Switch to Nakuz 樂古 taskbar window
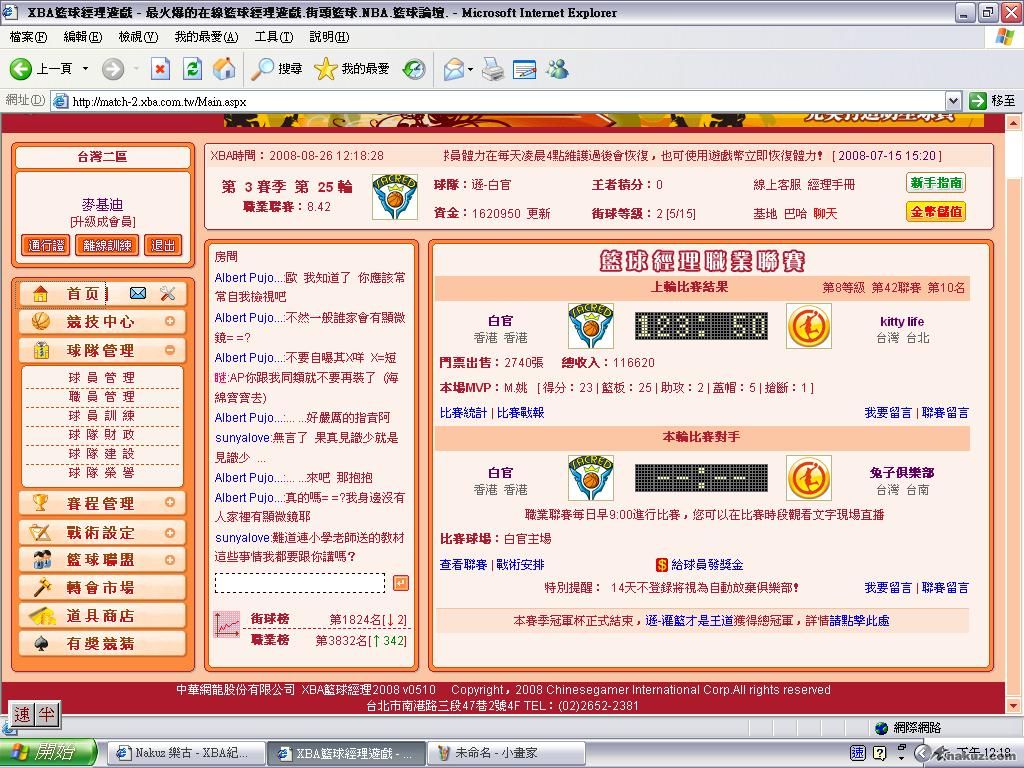The height and width of the screenshot is (768, 1024). point(185,753)
